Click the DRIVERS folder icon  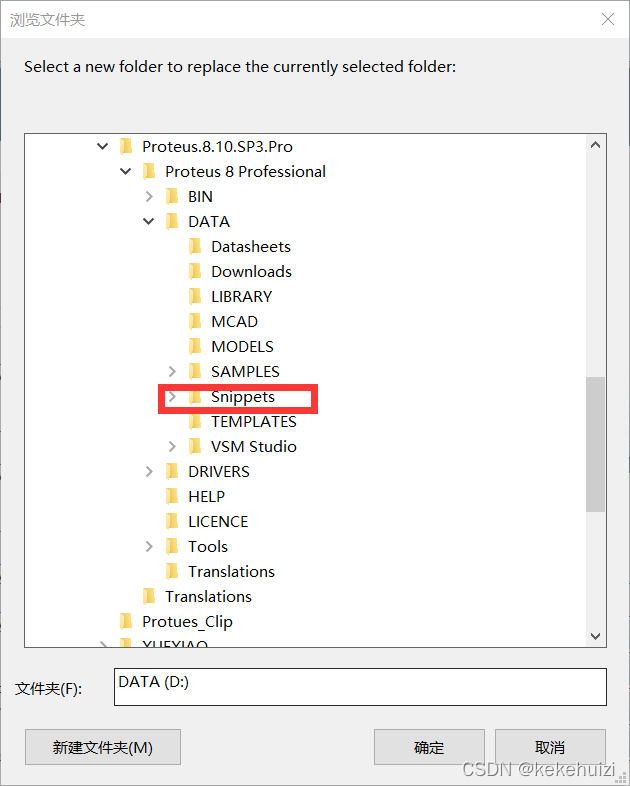tap(172, 471)
